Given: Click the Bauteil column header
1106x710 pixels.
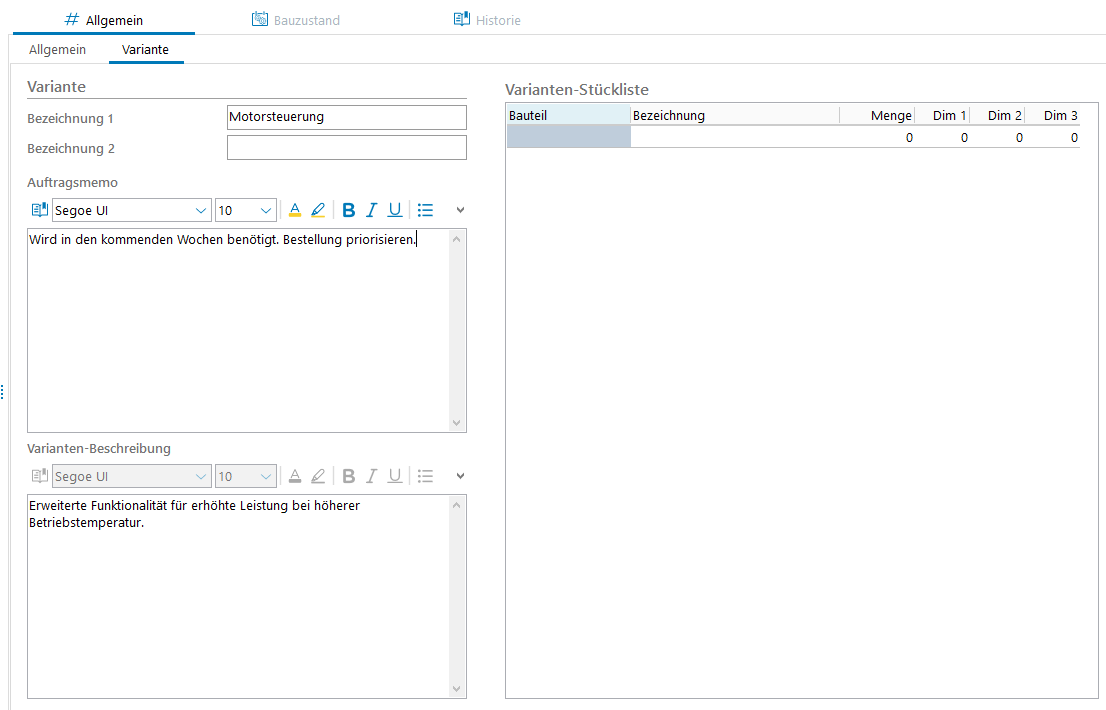Looking at the screenshot, I should 568,116.
